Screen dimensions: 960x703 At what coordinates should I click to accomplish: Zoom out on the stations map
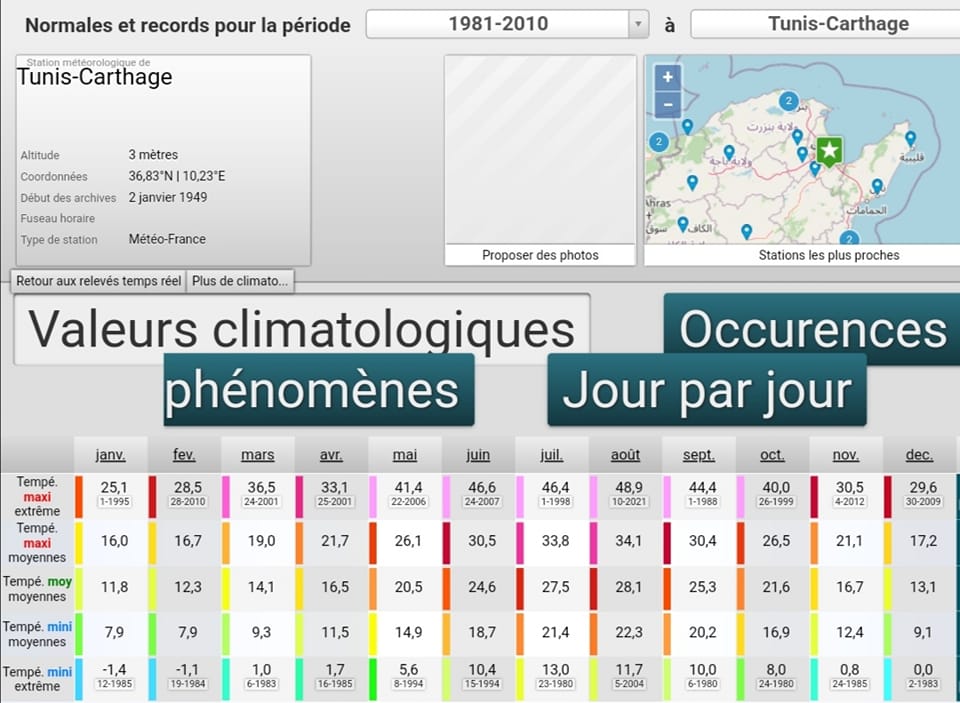[x=668, y=103]
